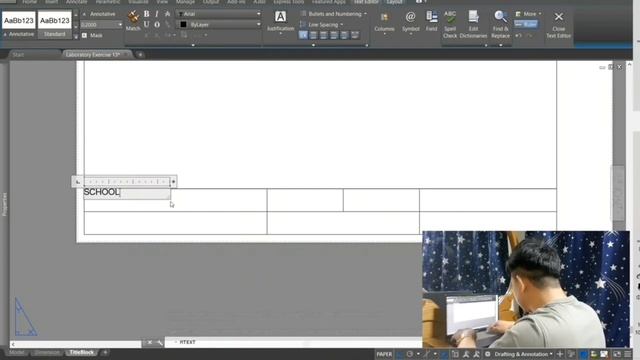Toggle underline text formatting
The width and height of the screenshot is (640, 360).
point(147,24)
